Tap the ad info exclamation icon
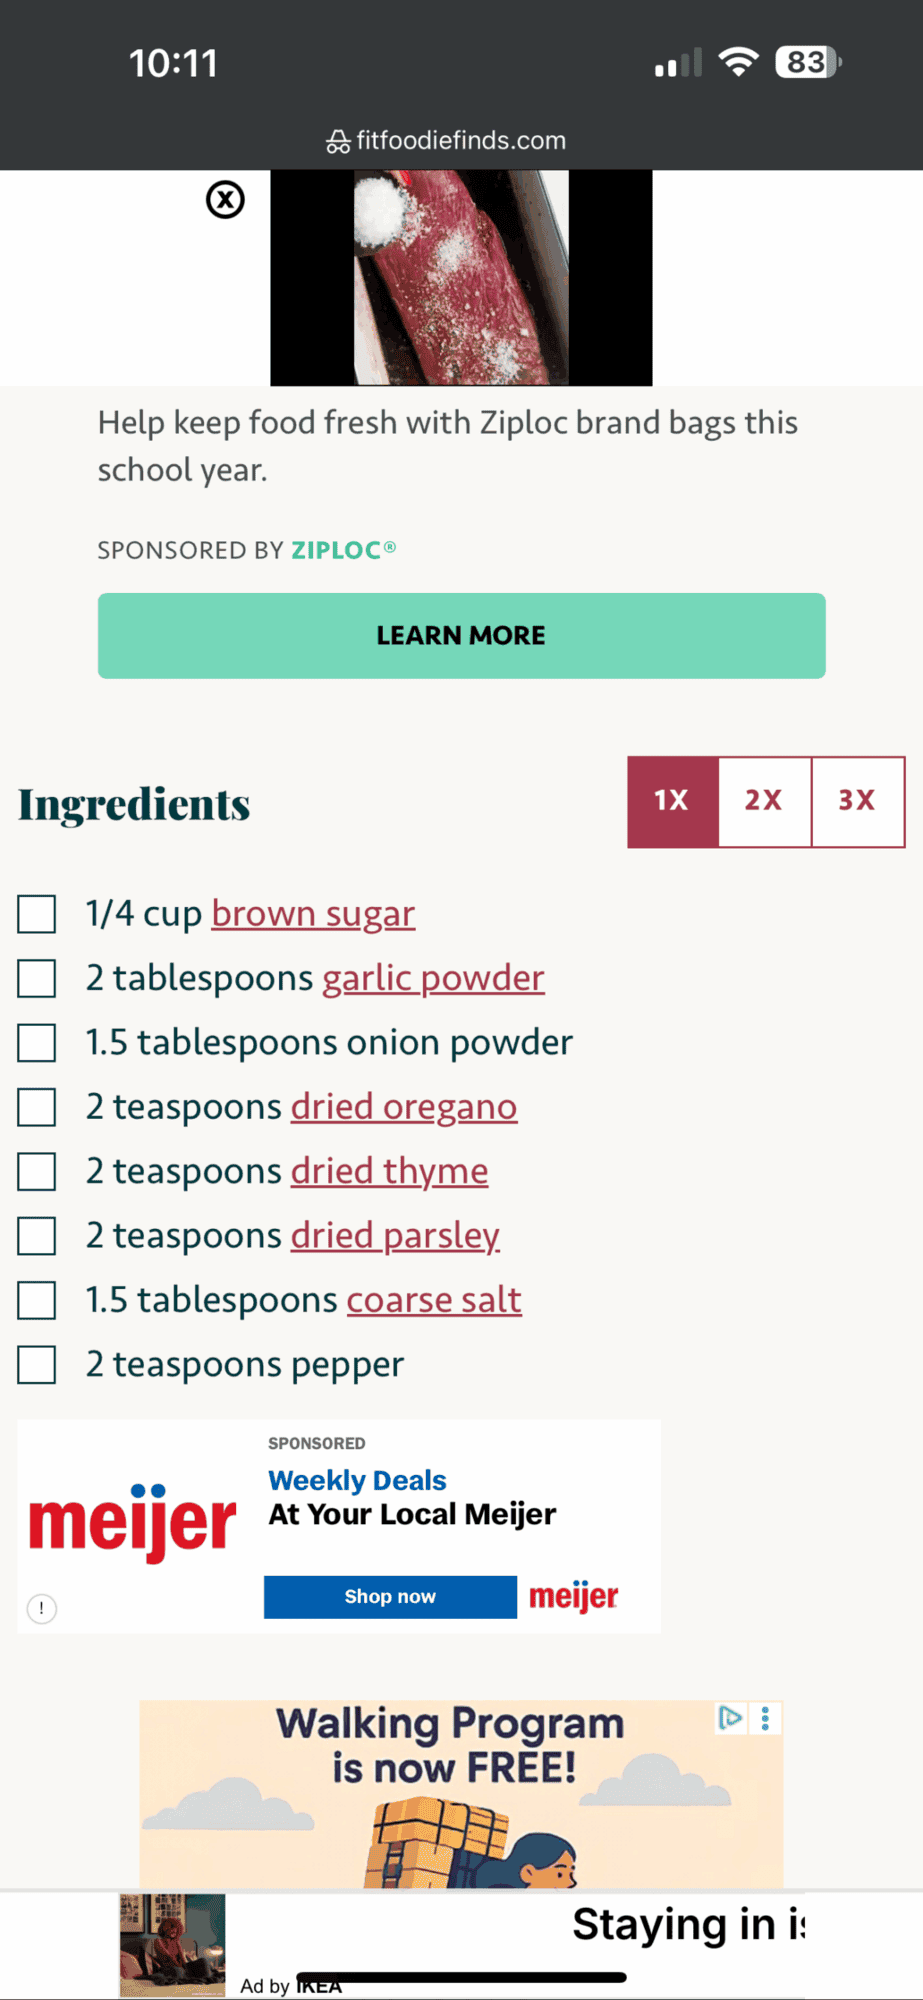This screenshot has height=2000, width=923. 41,1608
